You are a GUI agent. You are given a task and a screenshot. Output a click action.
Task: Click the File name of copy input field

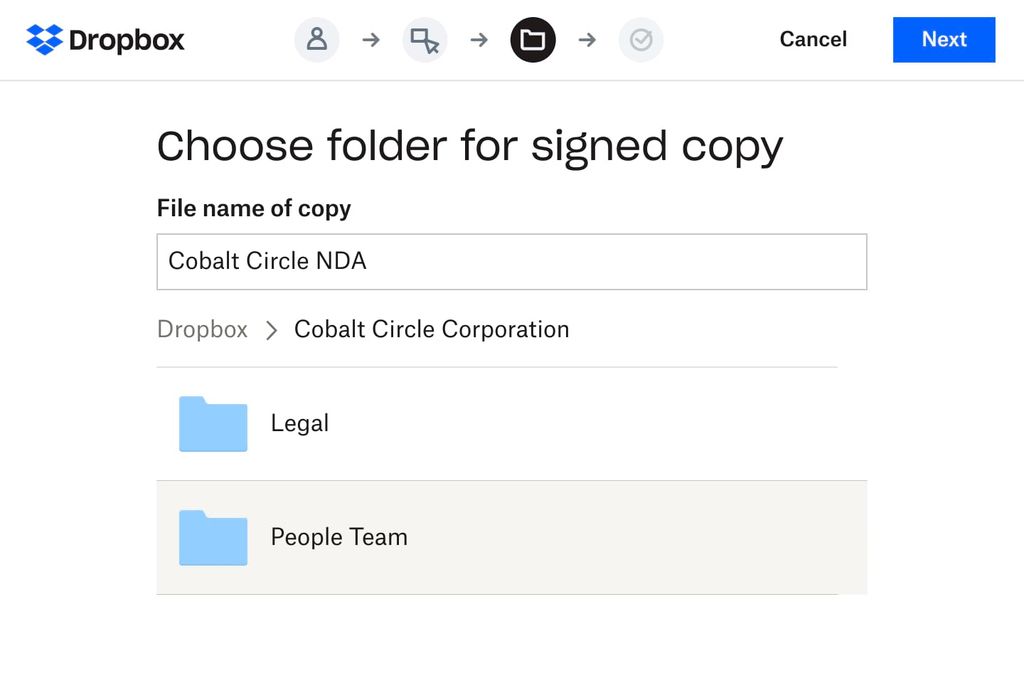511,261
